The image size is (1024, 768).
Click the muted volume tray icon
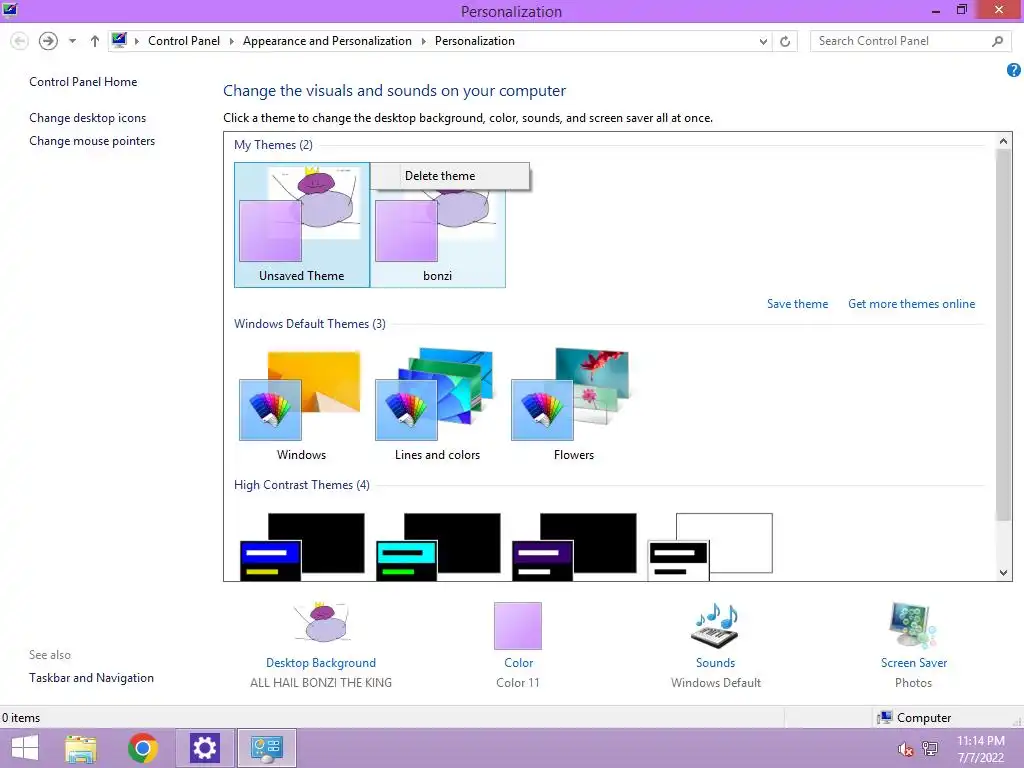pos(905,749)
